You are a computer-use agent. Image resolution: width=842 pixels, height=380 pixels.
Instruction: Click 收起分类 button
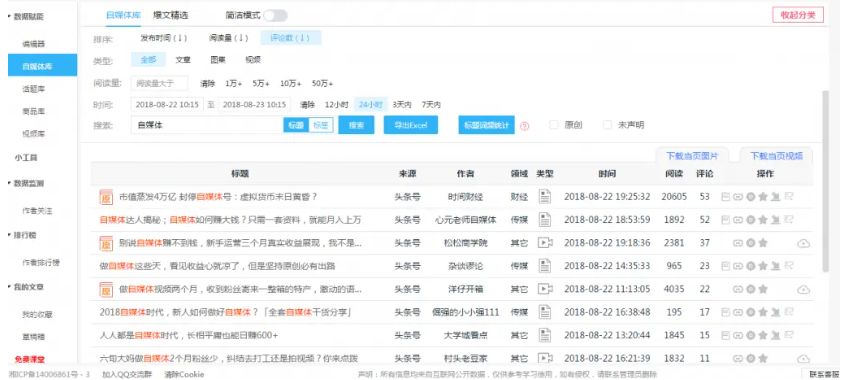pos(798,15)
